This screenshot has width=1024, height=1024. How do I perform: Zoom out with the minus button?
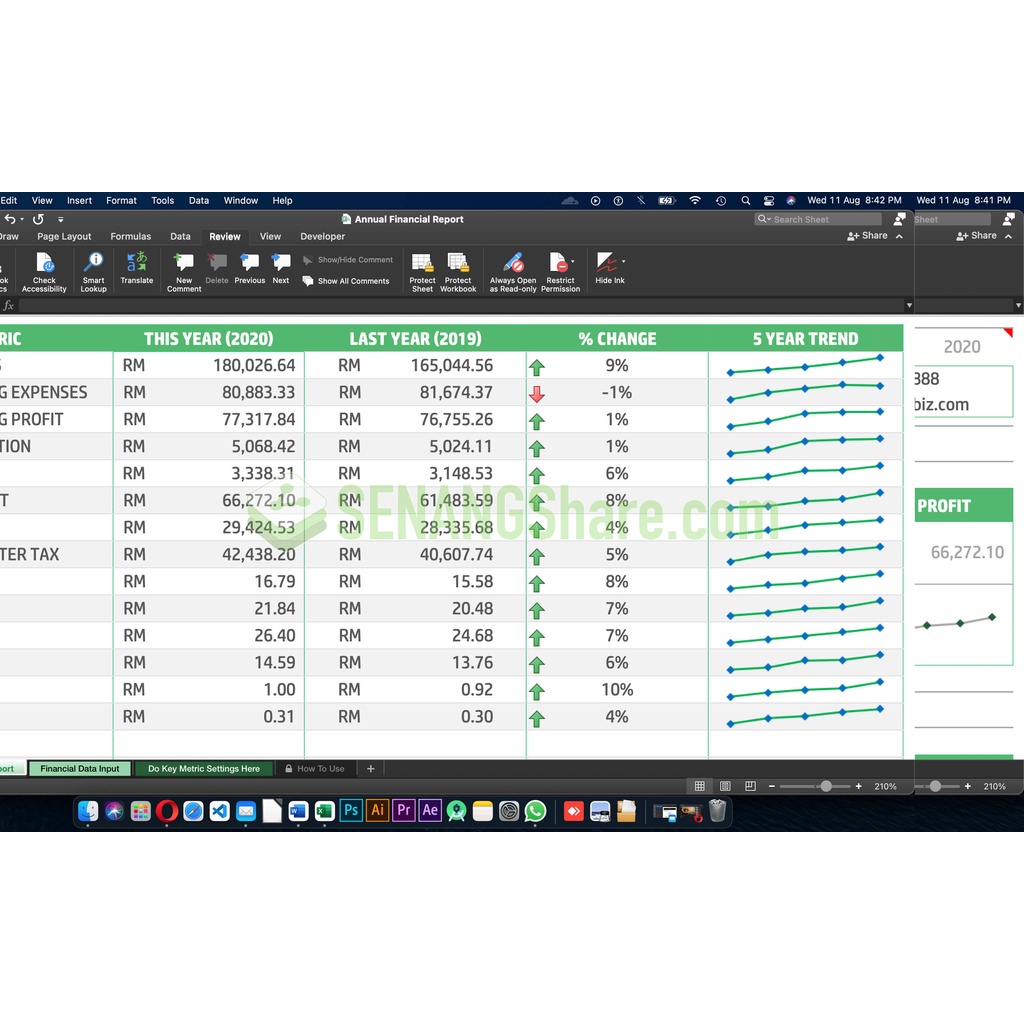pos(771,786)
